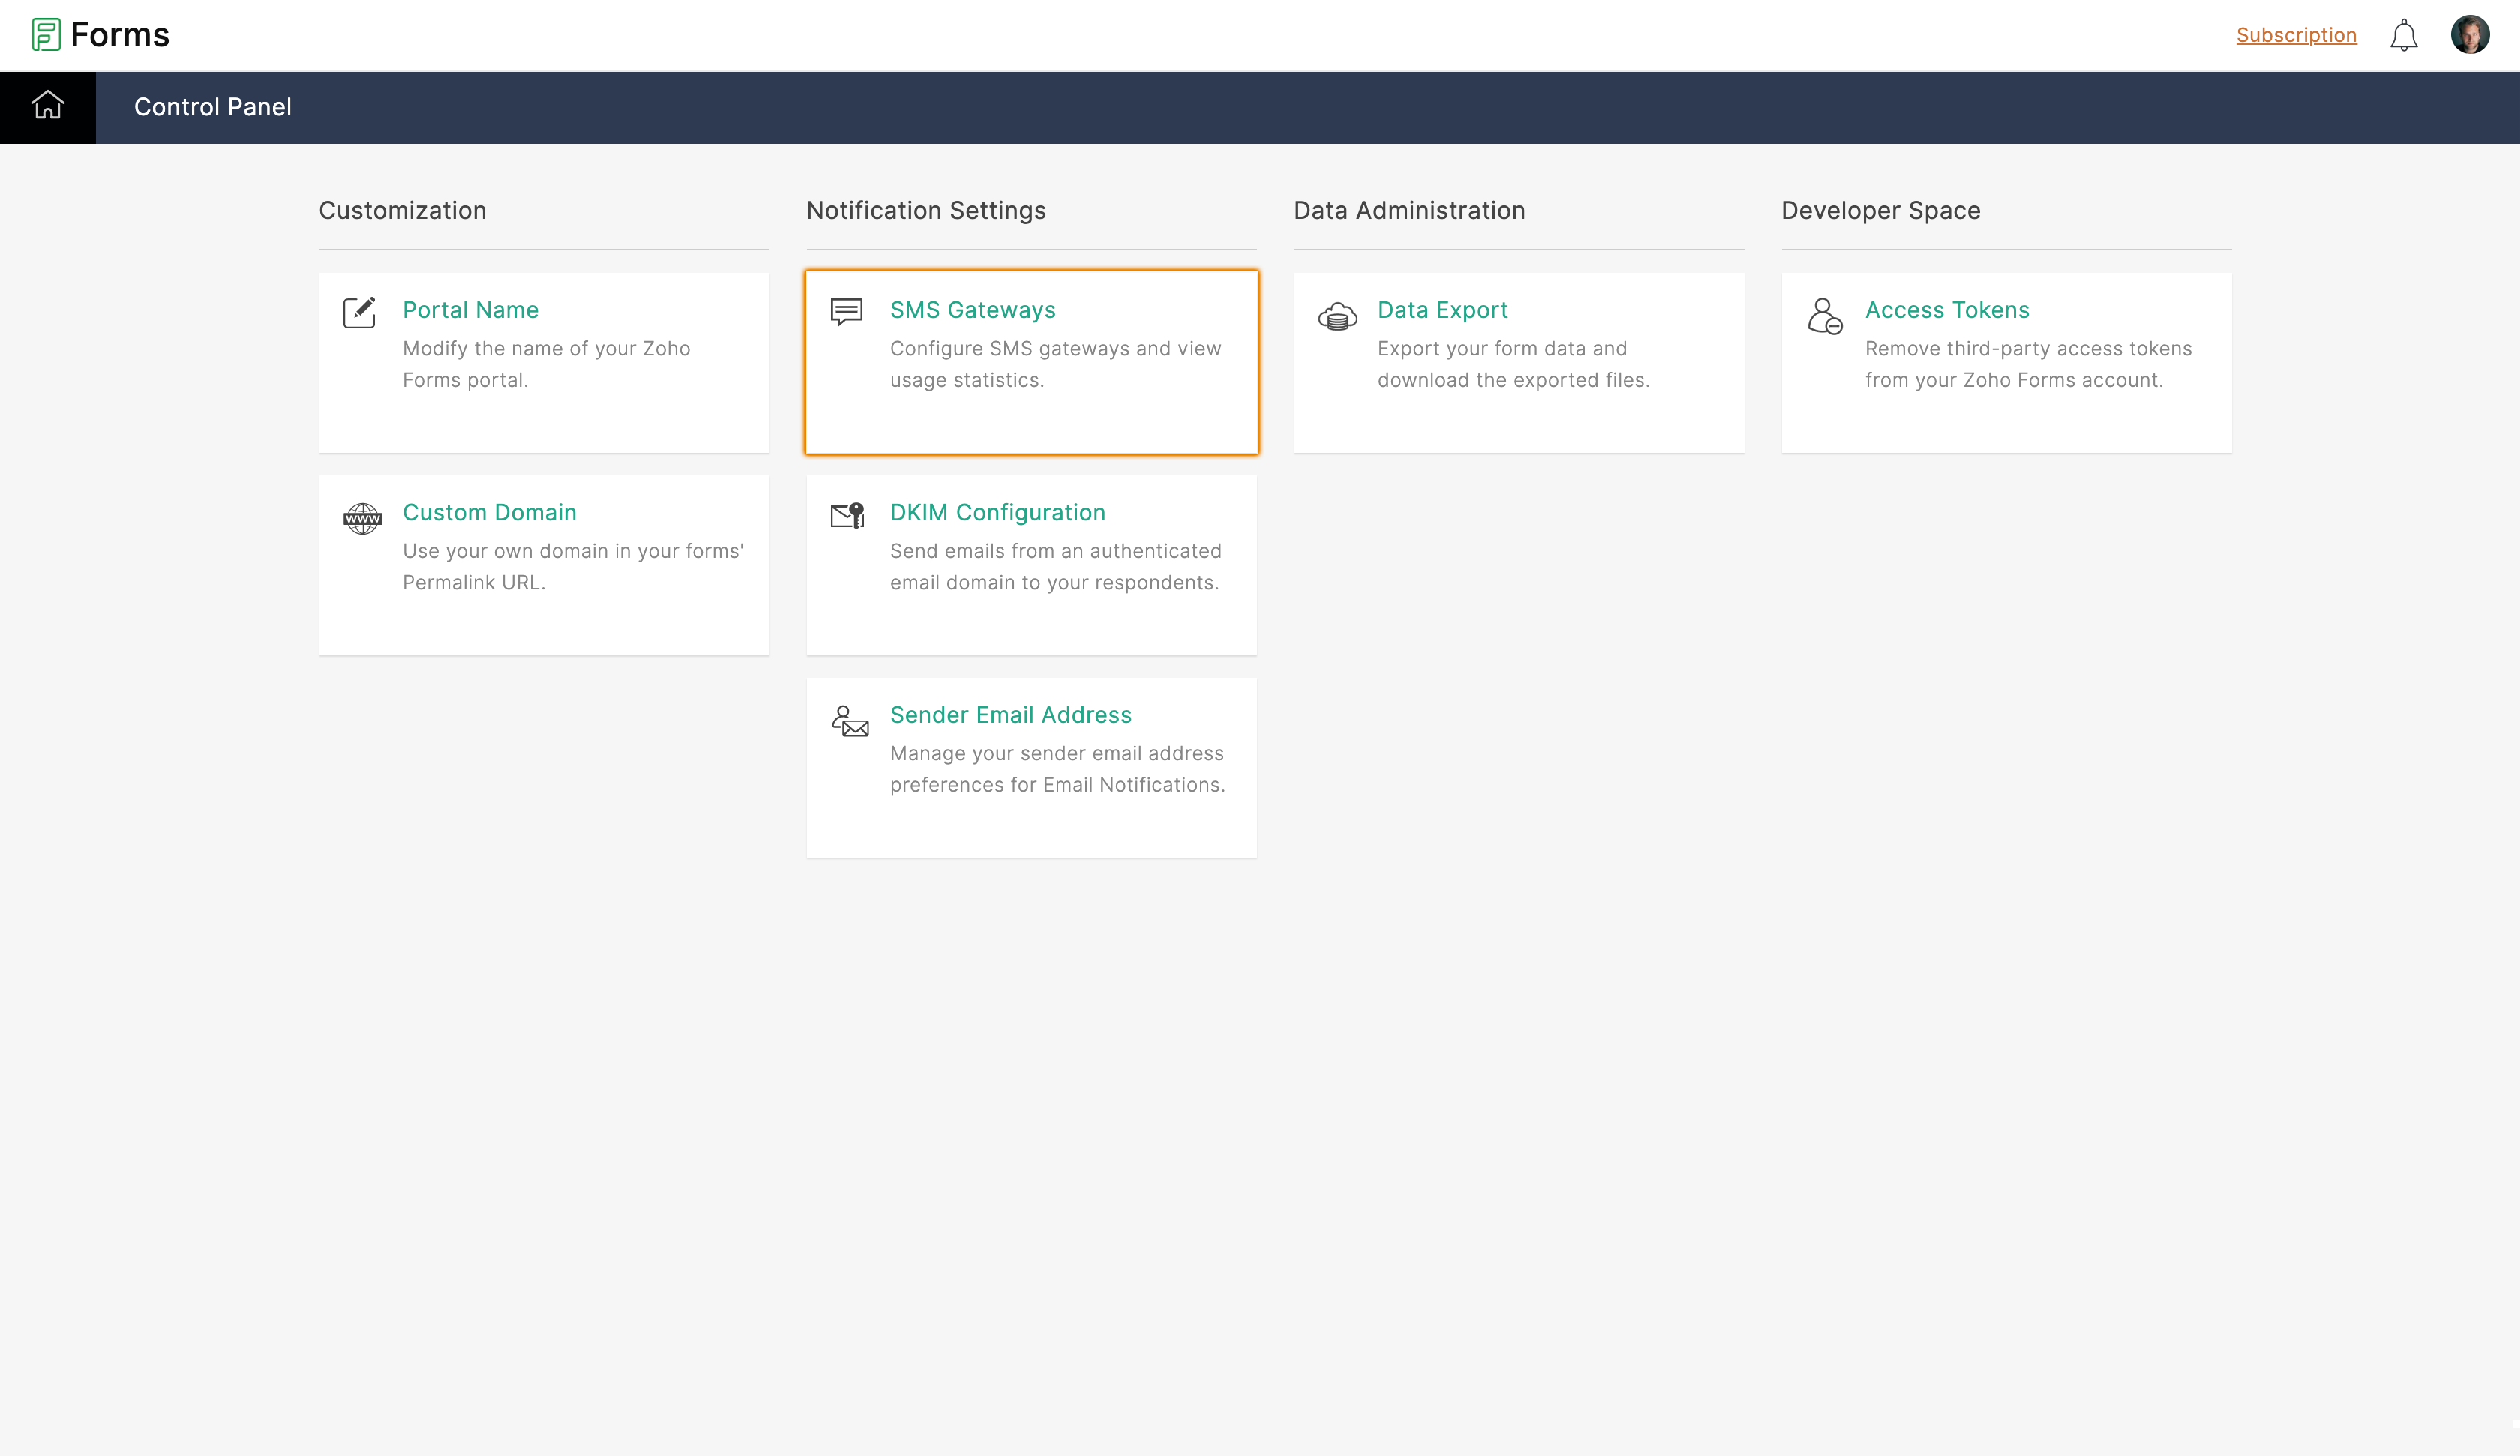Click the Data Export cloud icon
Image resolution: width=2520 pixels, height=1456 pixels.
1337,316
